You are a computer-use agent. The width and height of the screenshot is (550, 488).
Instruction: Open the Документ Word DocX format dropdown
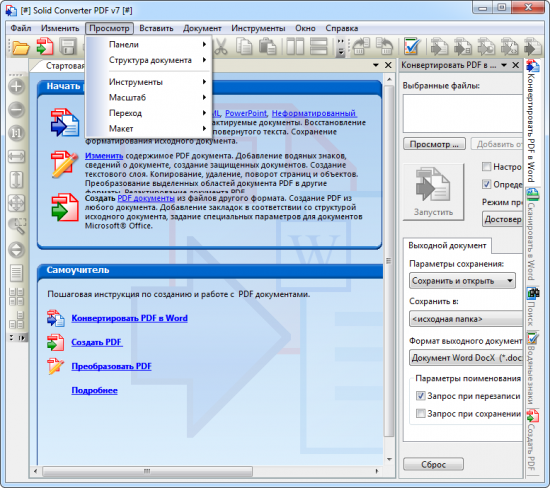click(466, 357)
